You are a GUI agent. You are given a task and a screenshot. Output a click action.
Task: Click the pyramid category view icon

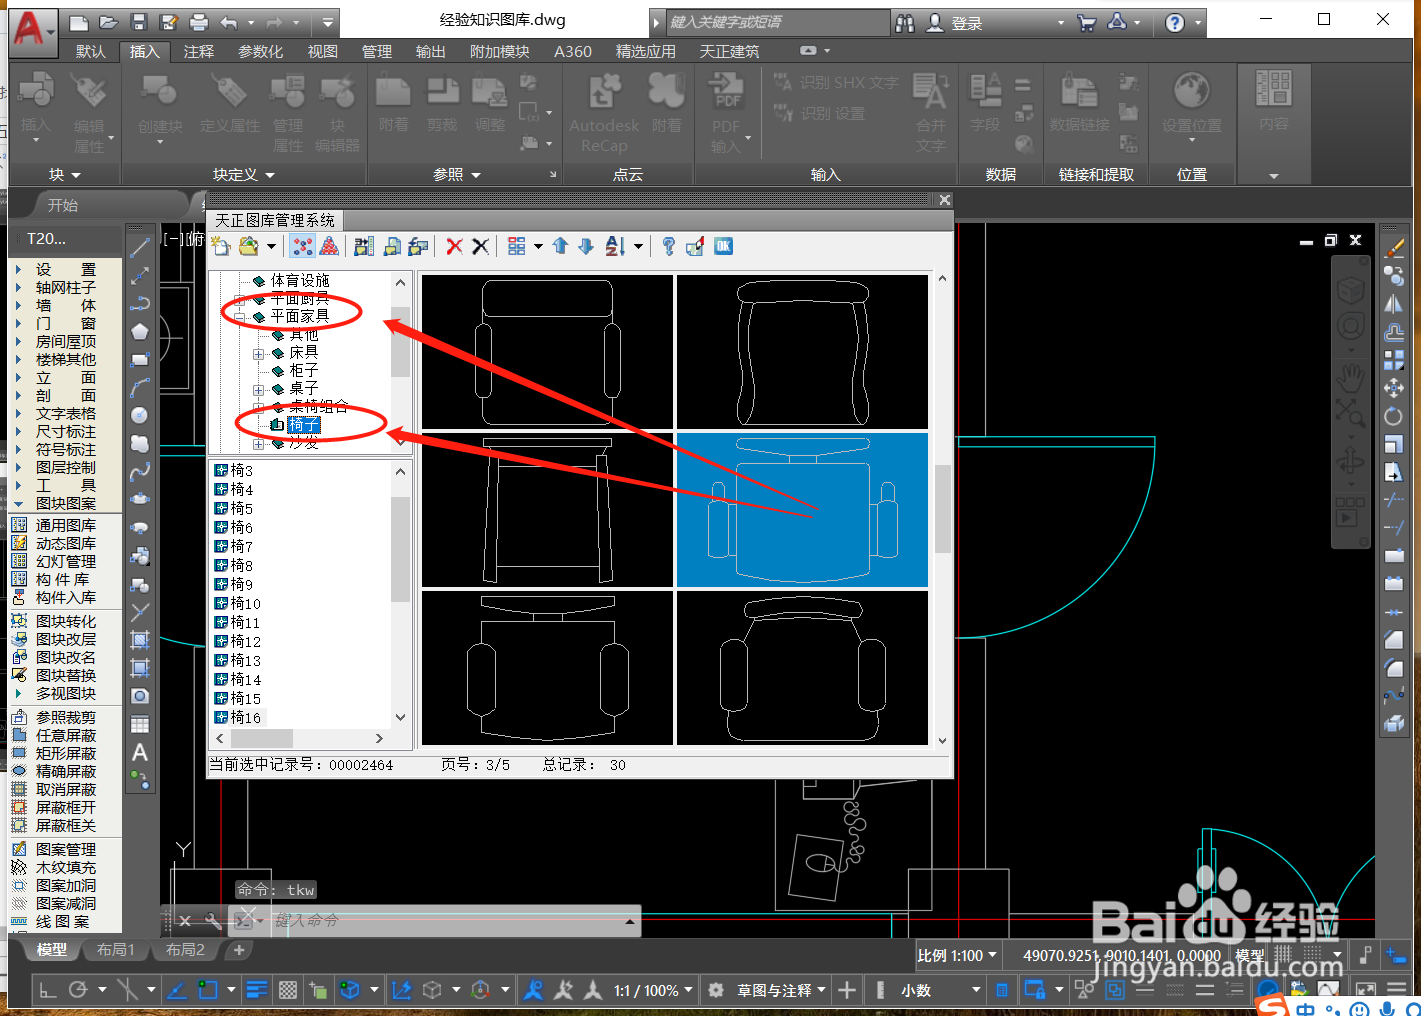point(329,246)
